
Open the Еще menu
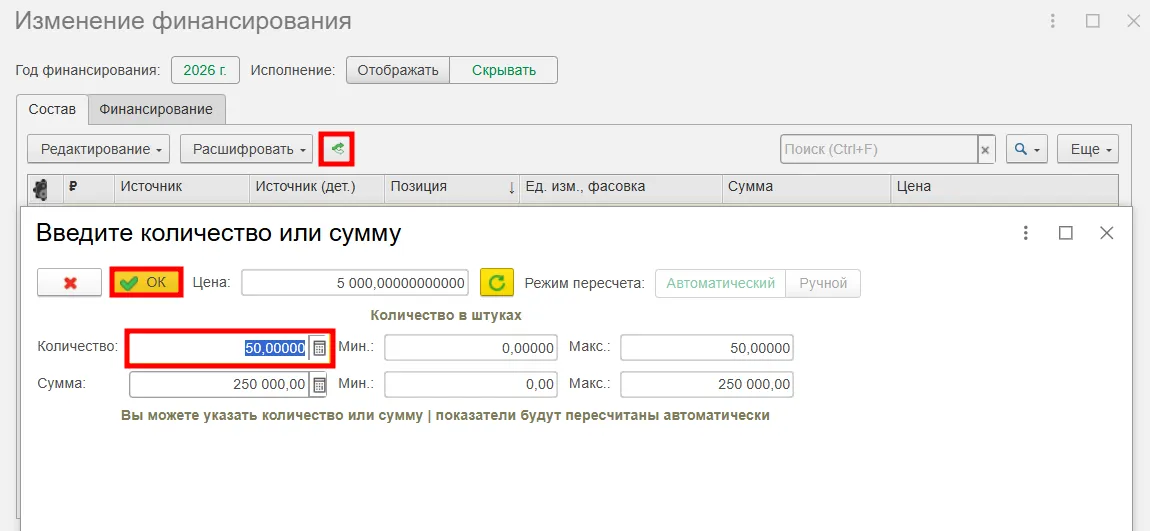pyautogui.click(x=1088, y=150)
